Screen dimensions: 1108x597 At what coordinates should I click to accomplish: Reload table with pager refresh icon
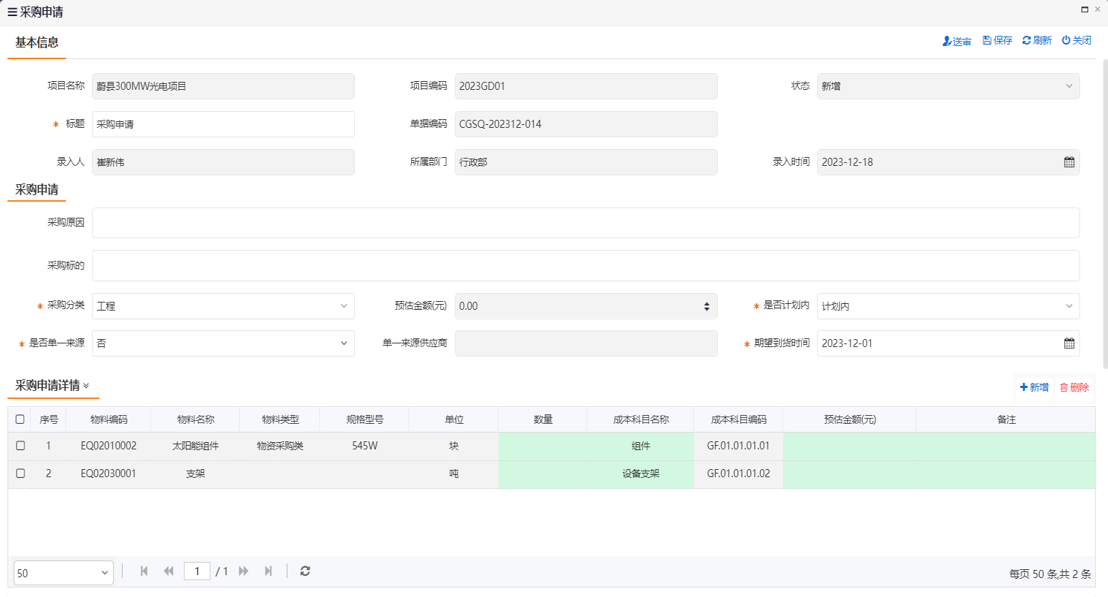pyautogui.click(x=305, y=571)
